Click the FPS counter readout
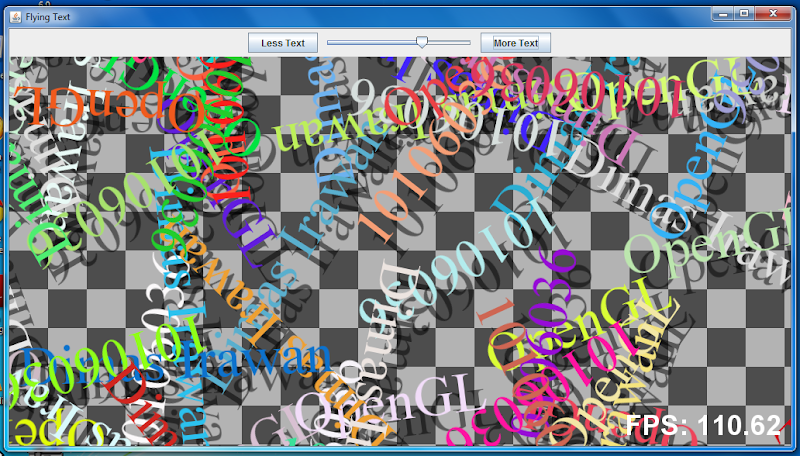This screenshot has height=456, width=800. (703, 424)
